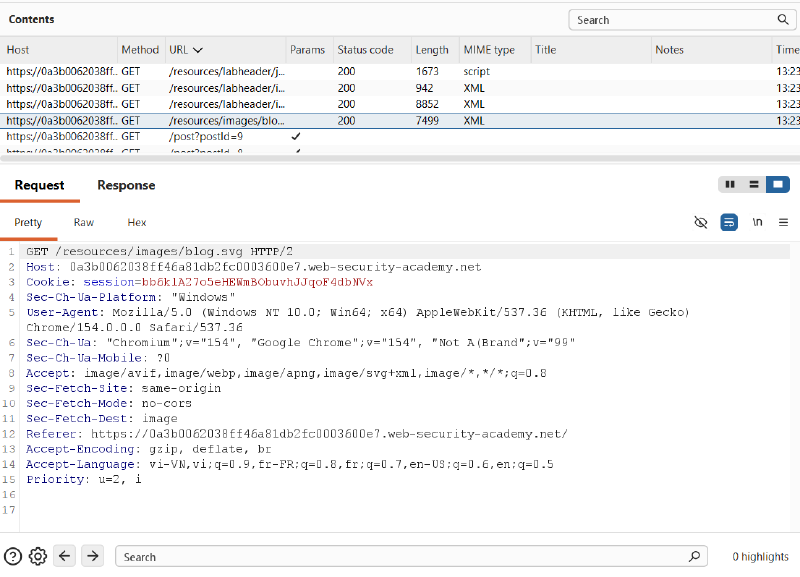The height and width of the screenshot is (577, 800).
Task: Sort by the Method column header
Action: 140,50
